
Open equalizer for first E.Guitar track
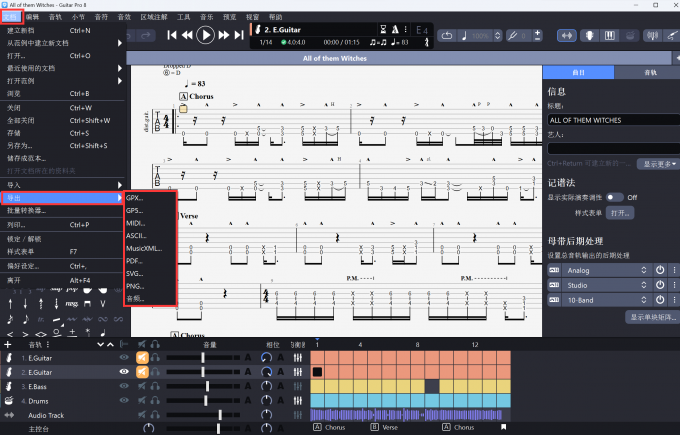[x=297, y=357]
